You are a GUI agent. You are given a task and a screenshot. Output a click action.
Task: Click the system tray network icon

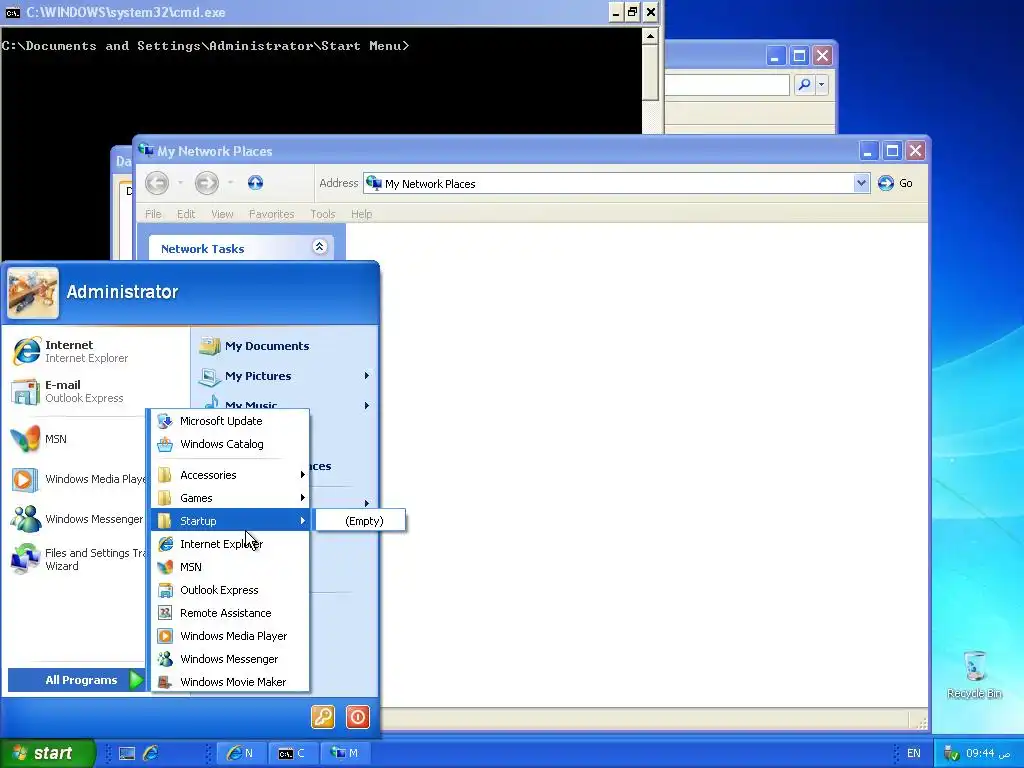coord(952,754)
